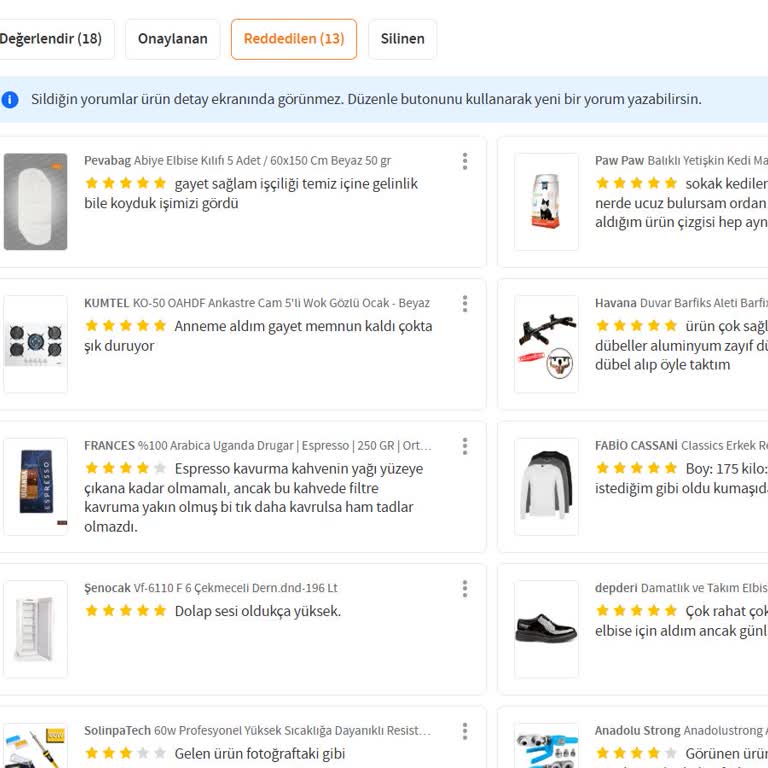
Task: Open FABİO CASSANİ sweater thumbnail
Action: 546,486
